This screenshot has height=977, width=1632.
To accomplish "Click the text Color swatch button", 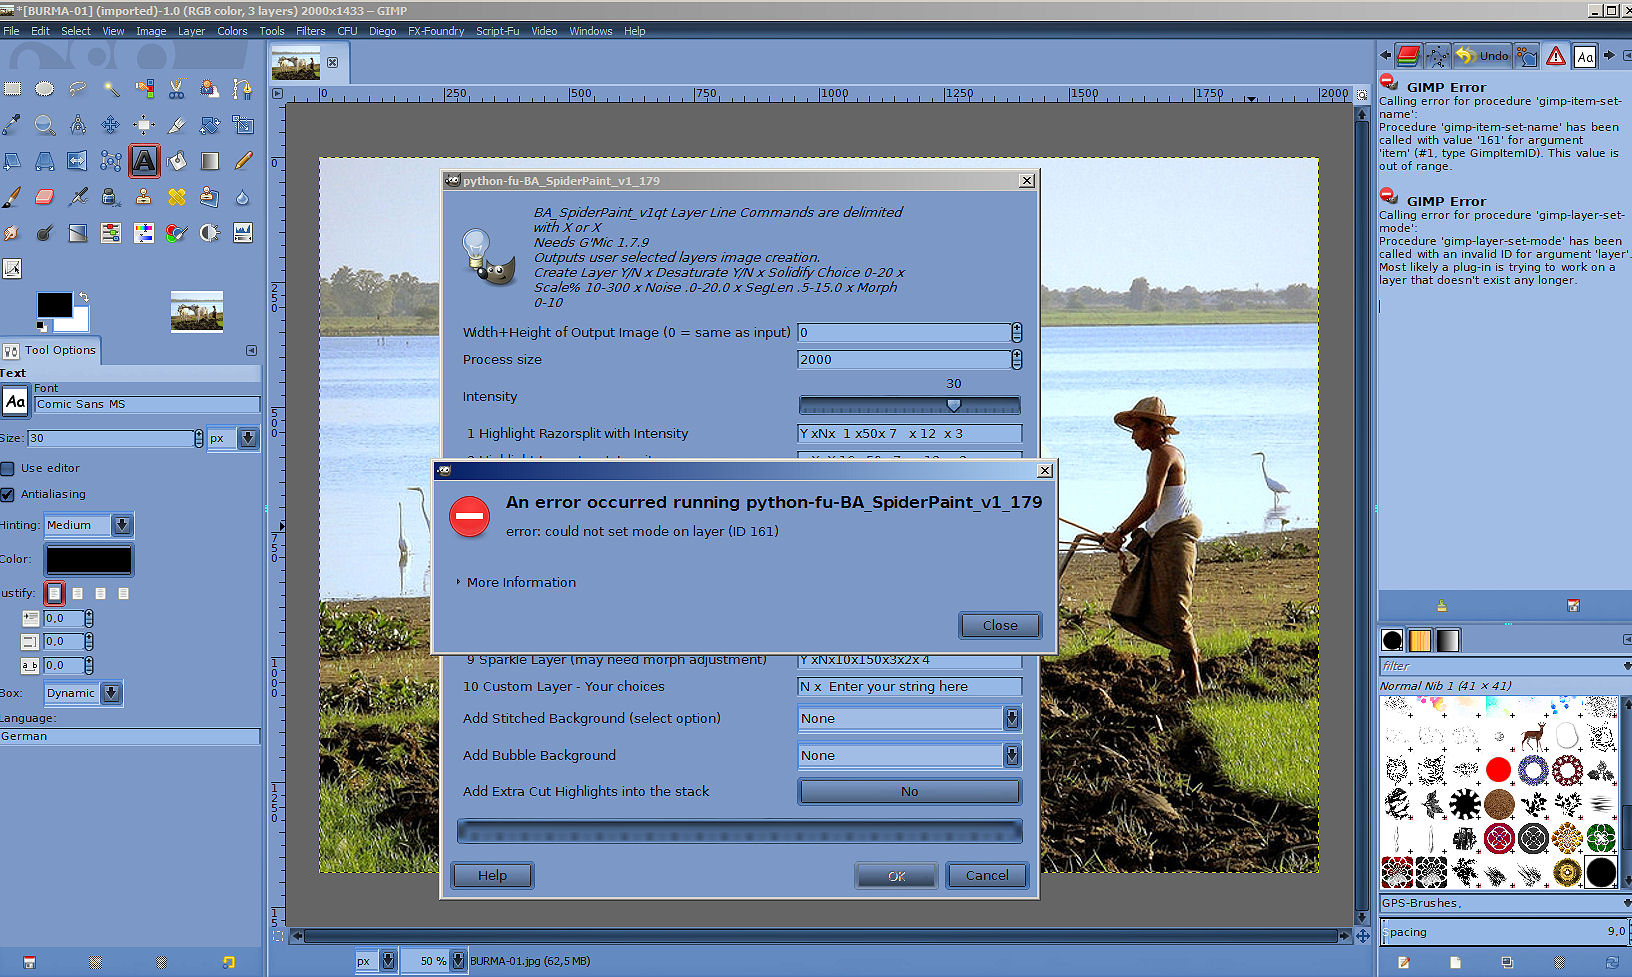I will 89,560.
